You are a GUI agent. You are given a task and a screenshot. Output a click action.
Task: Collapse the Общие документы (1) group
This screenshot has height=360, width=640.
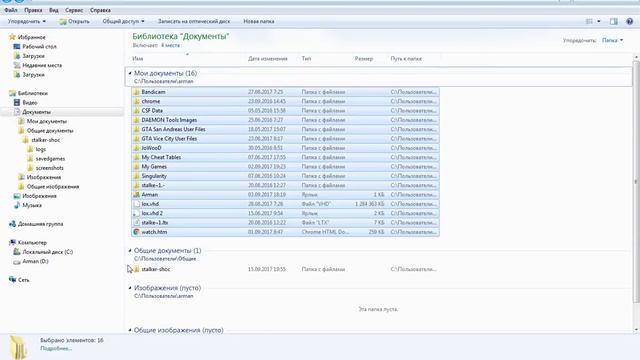point(130,251)
